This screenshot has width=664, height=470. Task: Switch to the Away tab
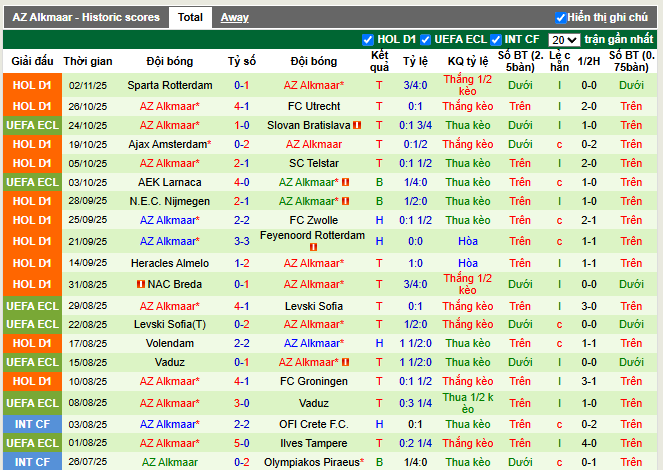click(235, 17)
